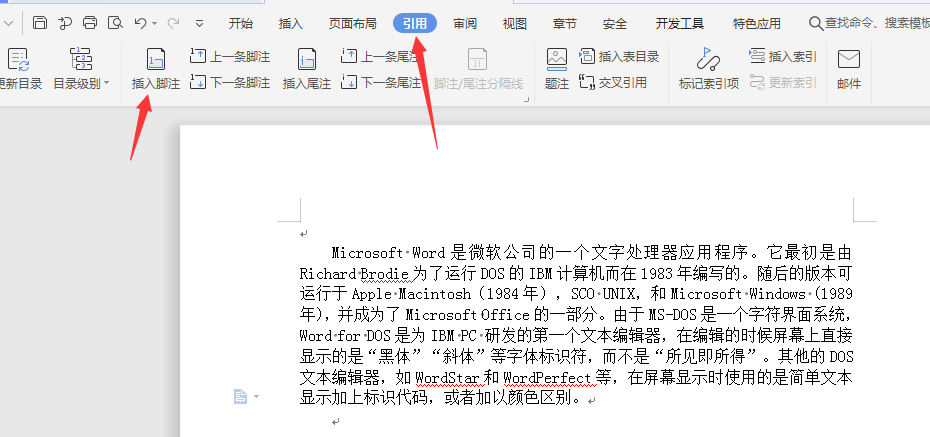Image resolution: width=930 pixels, height=437 pixels.
Task: Go to 上一条尾注
Action: point(381,57)
